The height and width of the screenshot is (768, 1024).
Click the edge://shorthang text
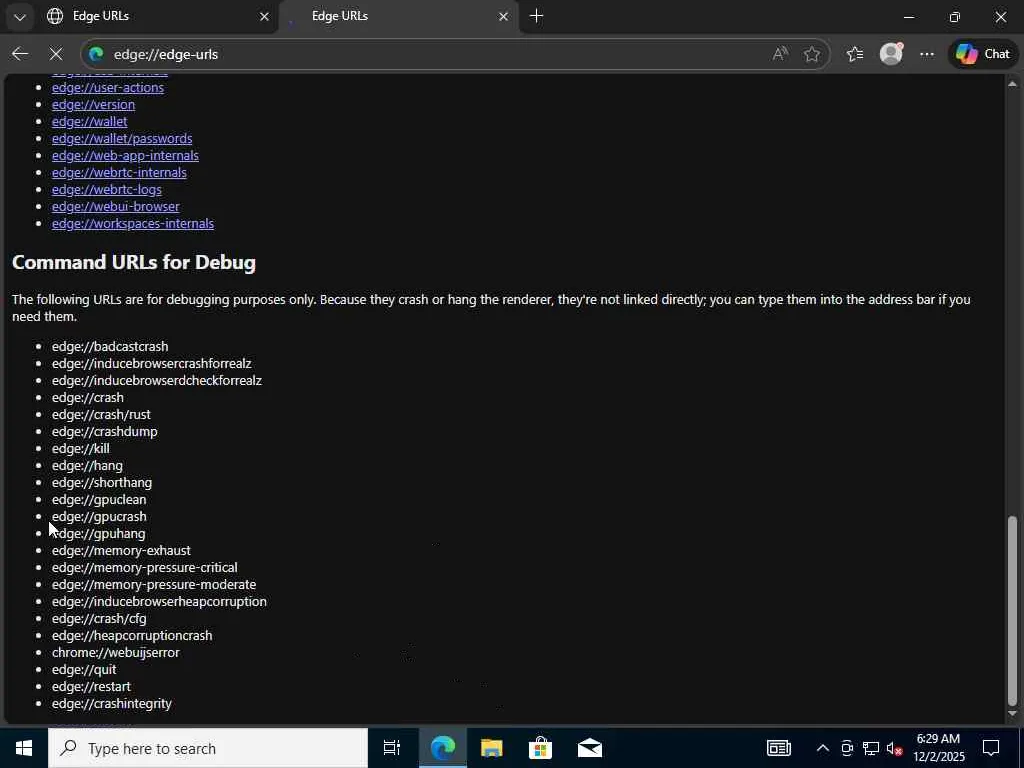(x=102, y=482)
